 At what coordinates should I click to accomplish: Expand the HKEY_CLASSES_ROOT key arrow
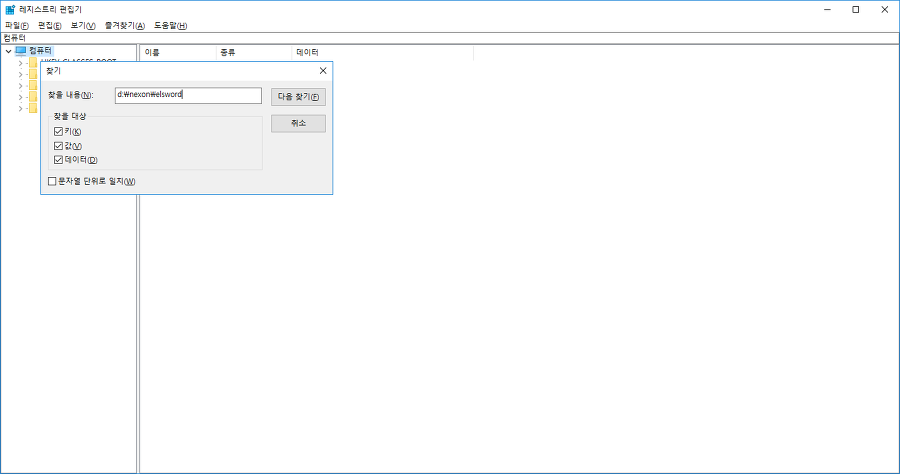[20, 62]
